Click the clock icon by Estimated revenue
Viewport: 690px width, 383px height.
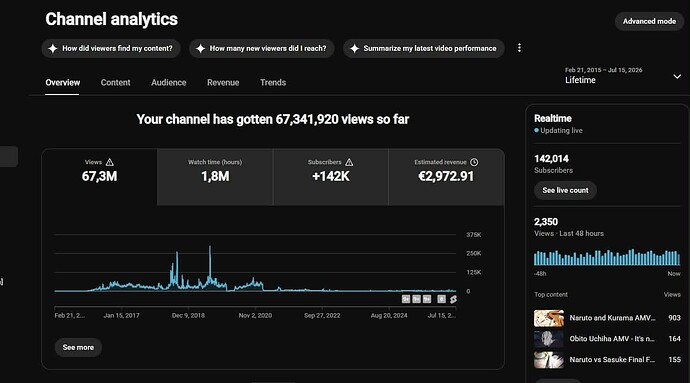(474, 162)
